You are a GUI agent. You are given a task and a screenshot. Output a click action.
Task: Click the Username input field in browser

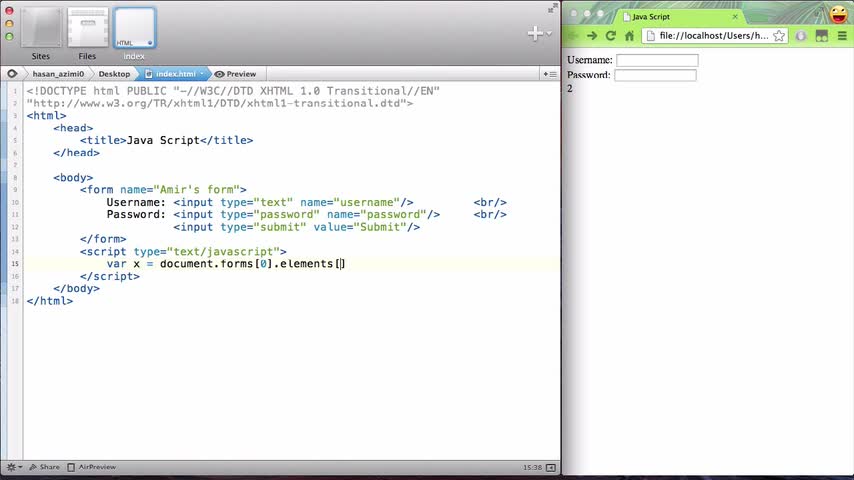[657, 60]
